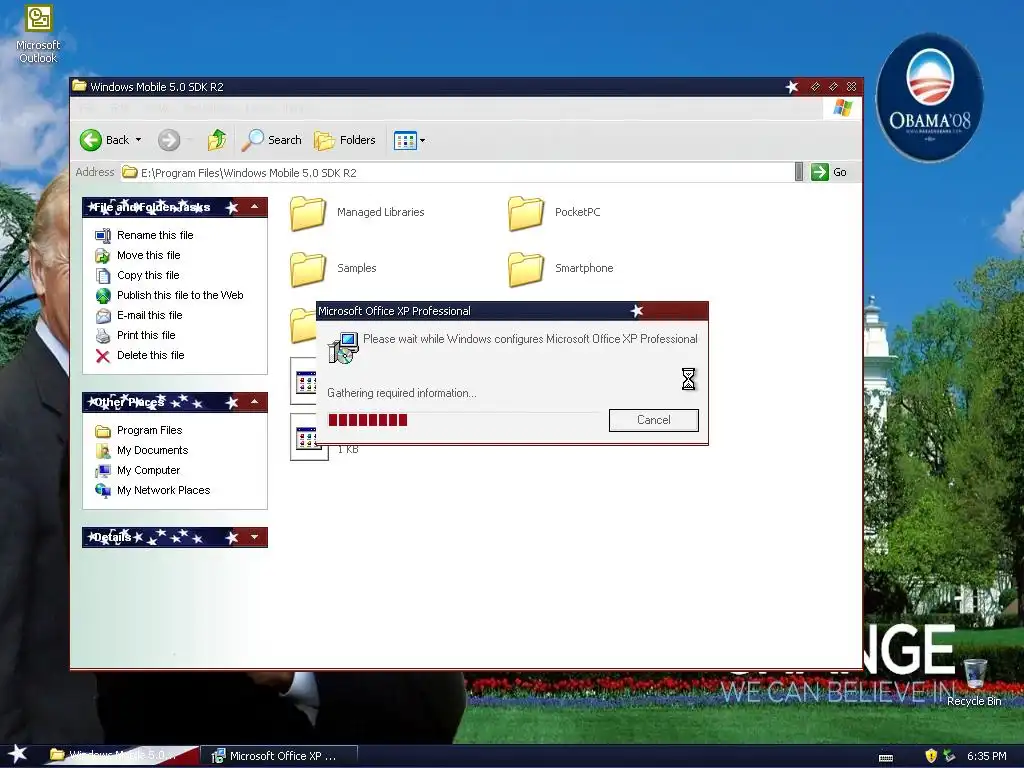1024x768 pixels.
Task: Click the printer icon in tasks
Action: [x=103, y=336]
